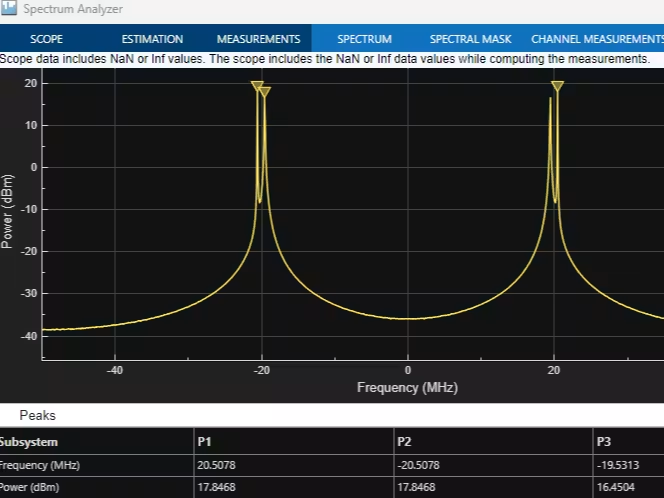Click P3 power value 16.4504
This screenshot has height=498, width=664.
pos(616,487)
